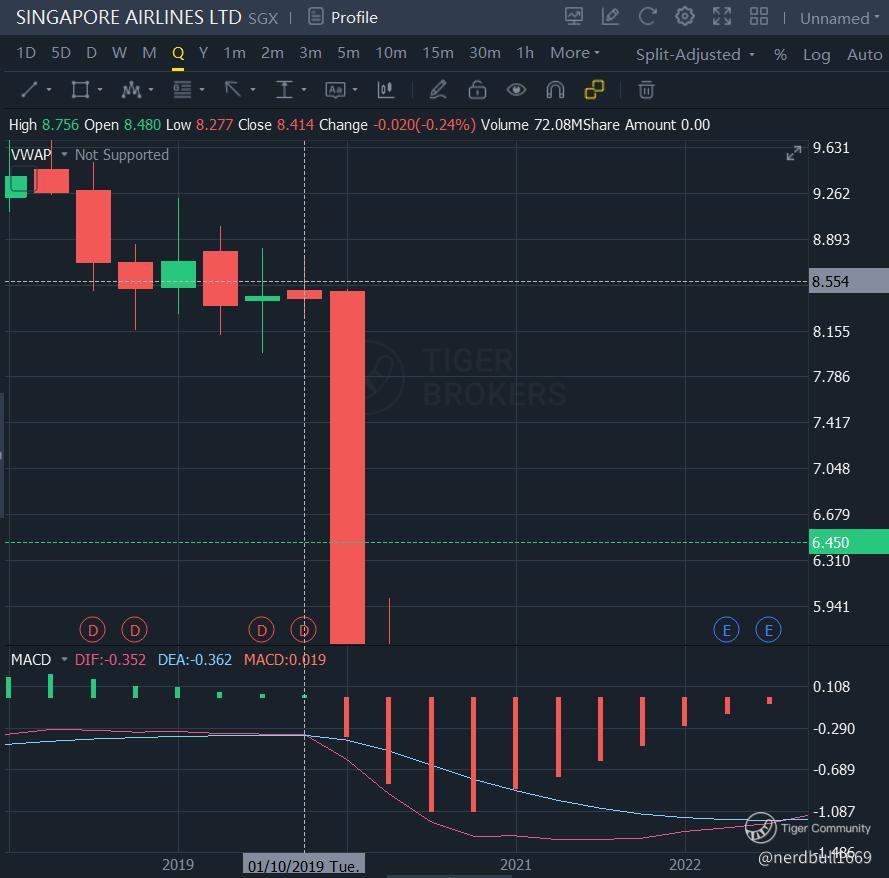
Task: Enter fullscreen chart mode
Action: pos(721,16)
